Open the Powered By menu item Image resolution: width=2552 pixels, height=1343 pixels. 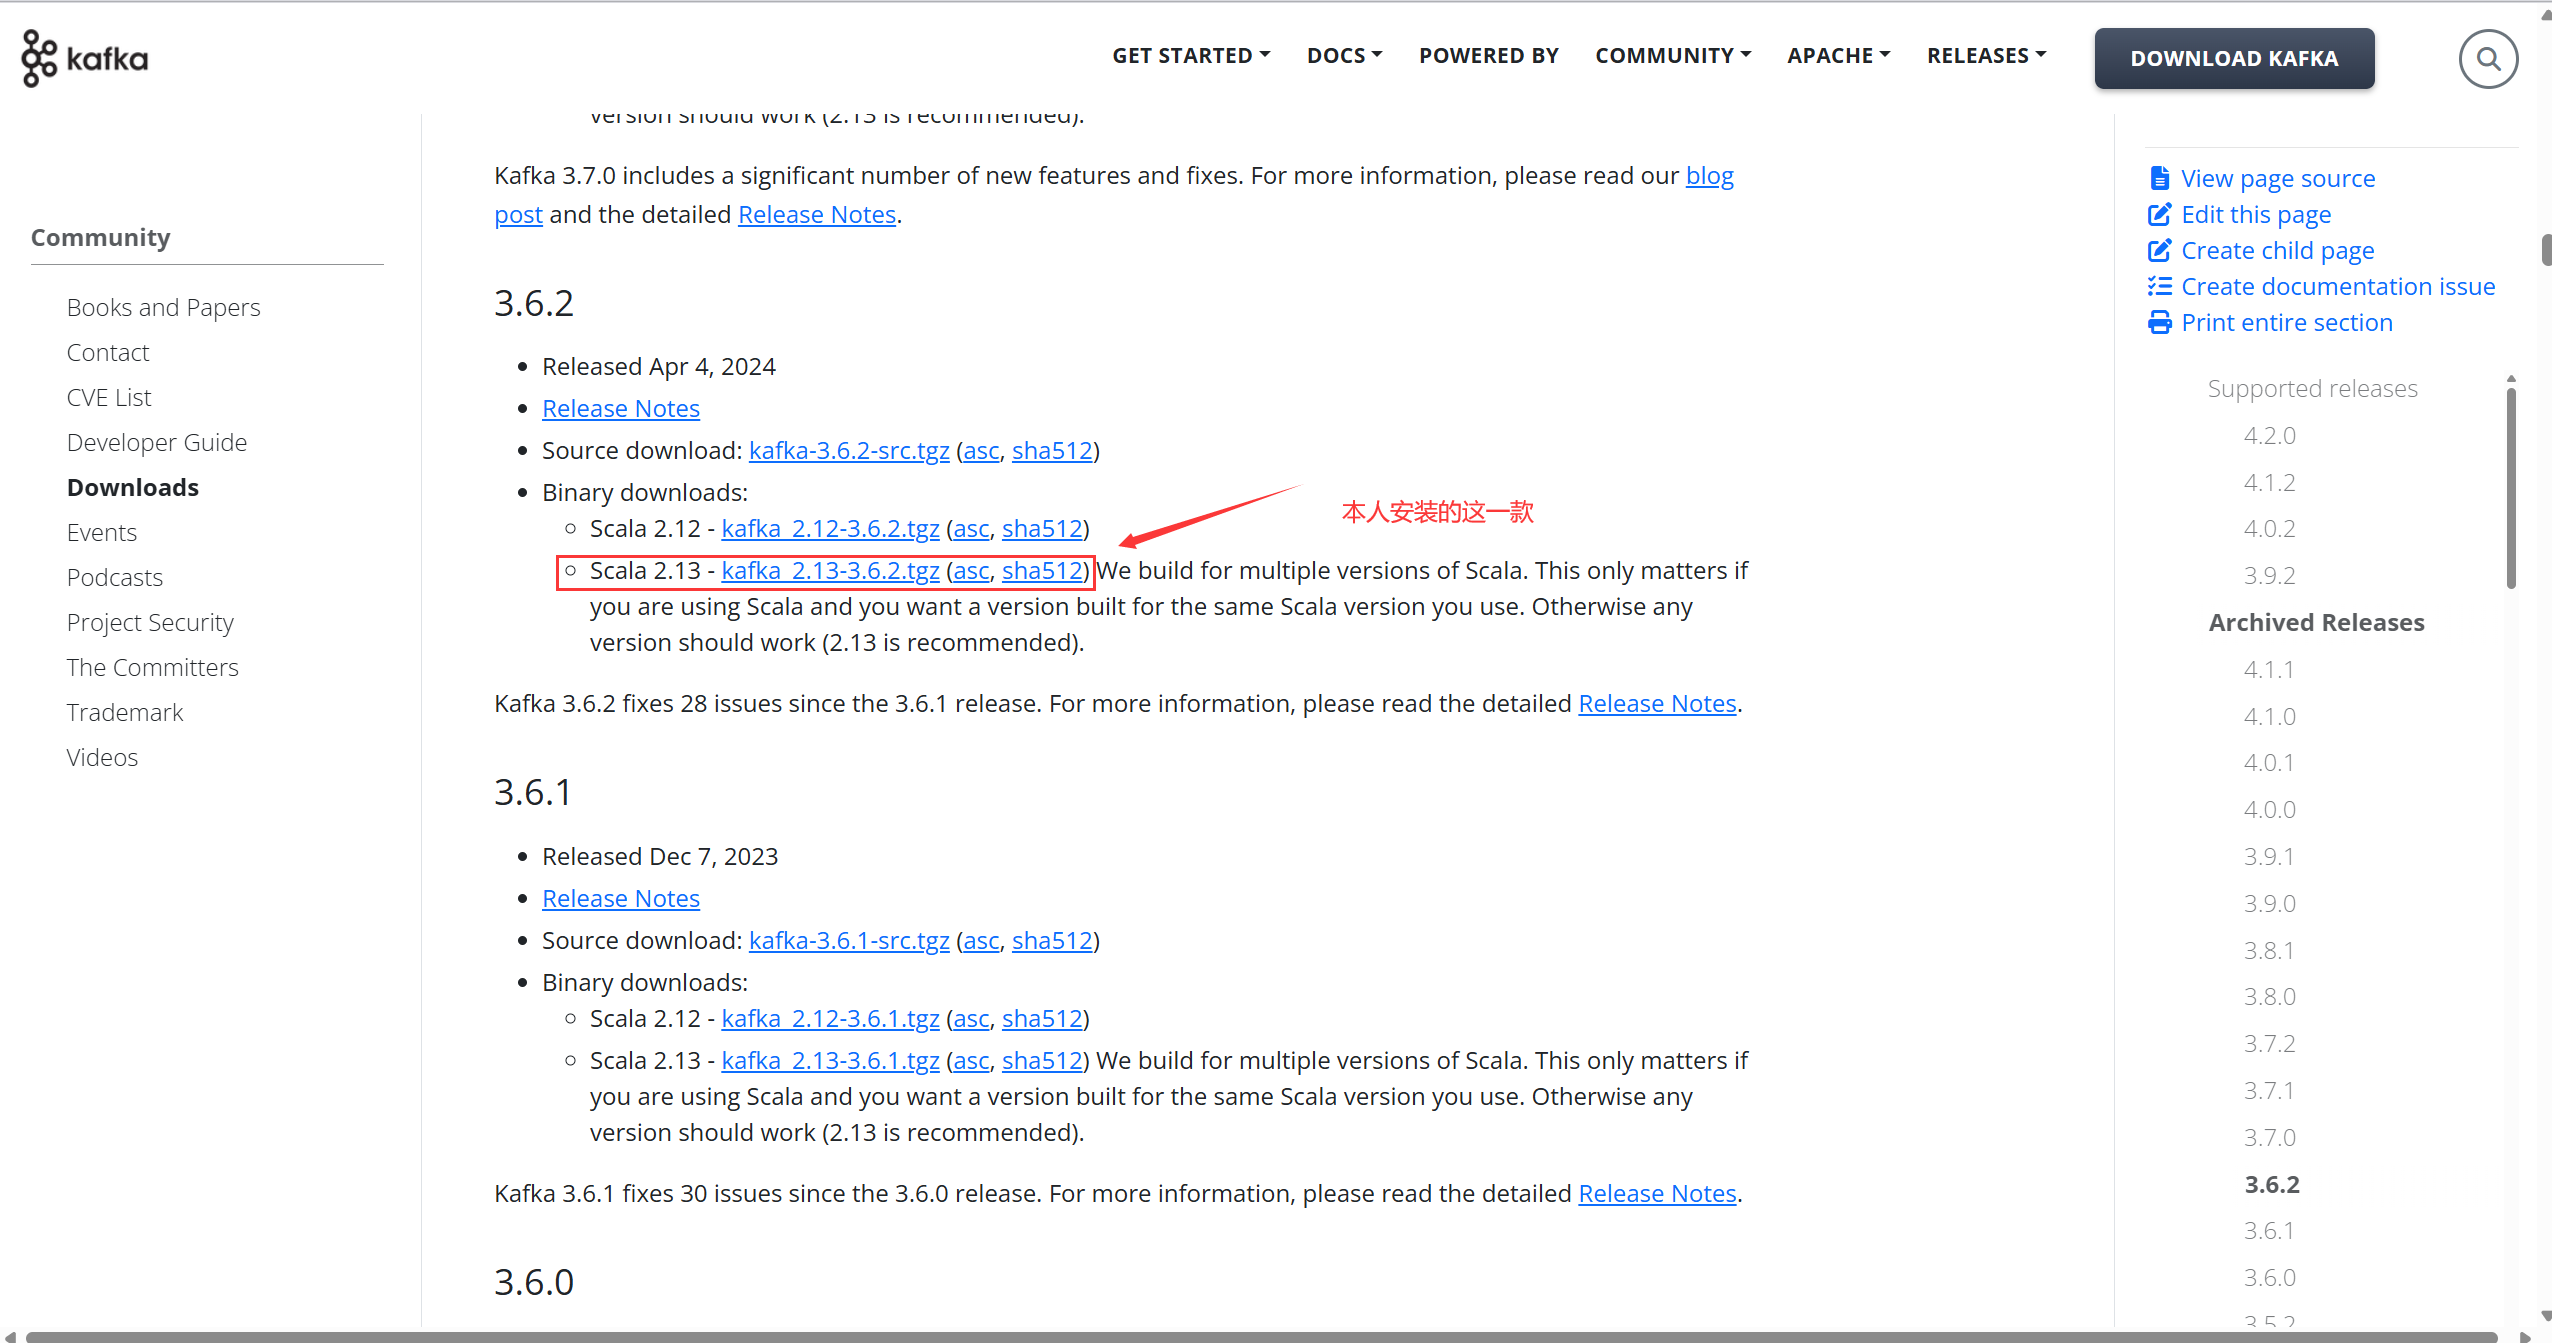click(x=1488, y=56)
